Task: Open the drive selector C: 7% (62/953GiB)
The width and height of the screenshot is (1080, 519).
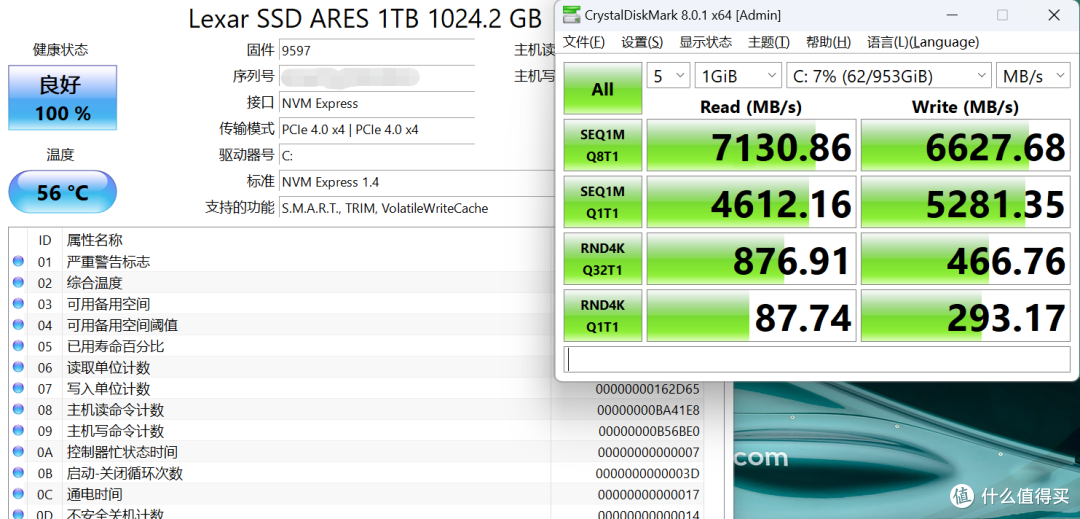Action: point(889,76)
